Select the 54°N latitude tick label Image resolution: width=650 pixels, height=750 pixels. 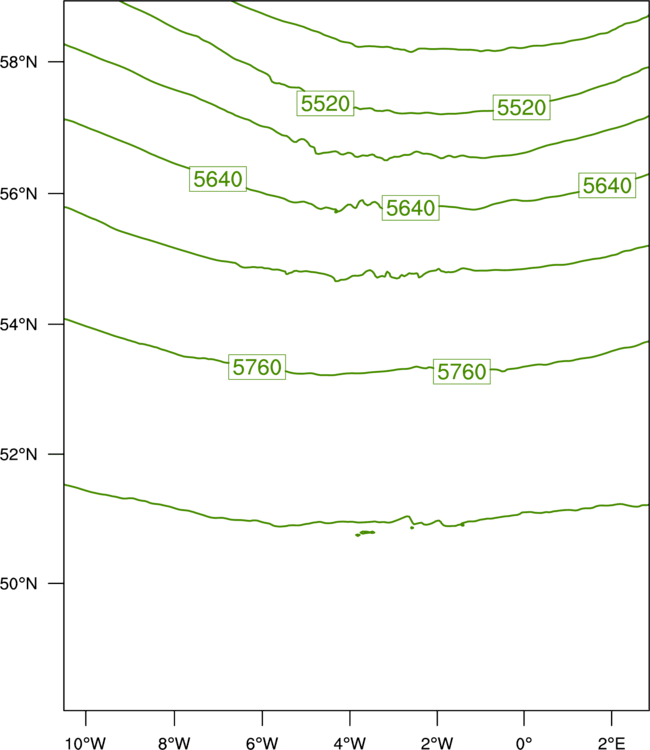(x=18, y=325)
